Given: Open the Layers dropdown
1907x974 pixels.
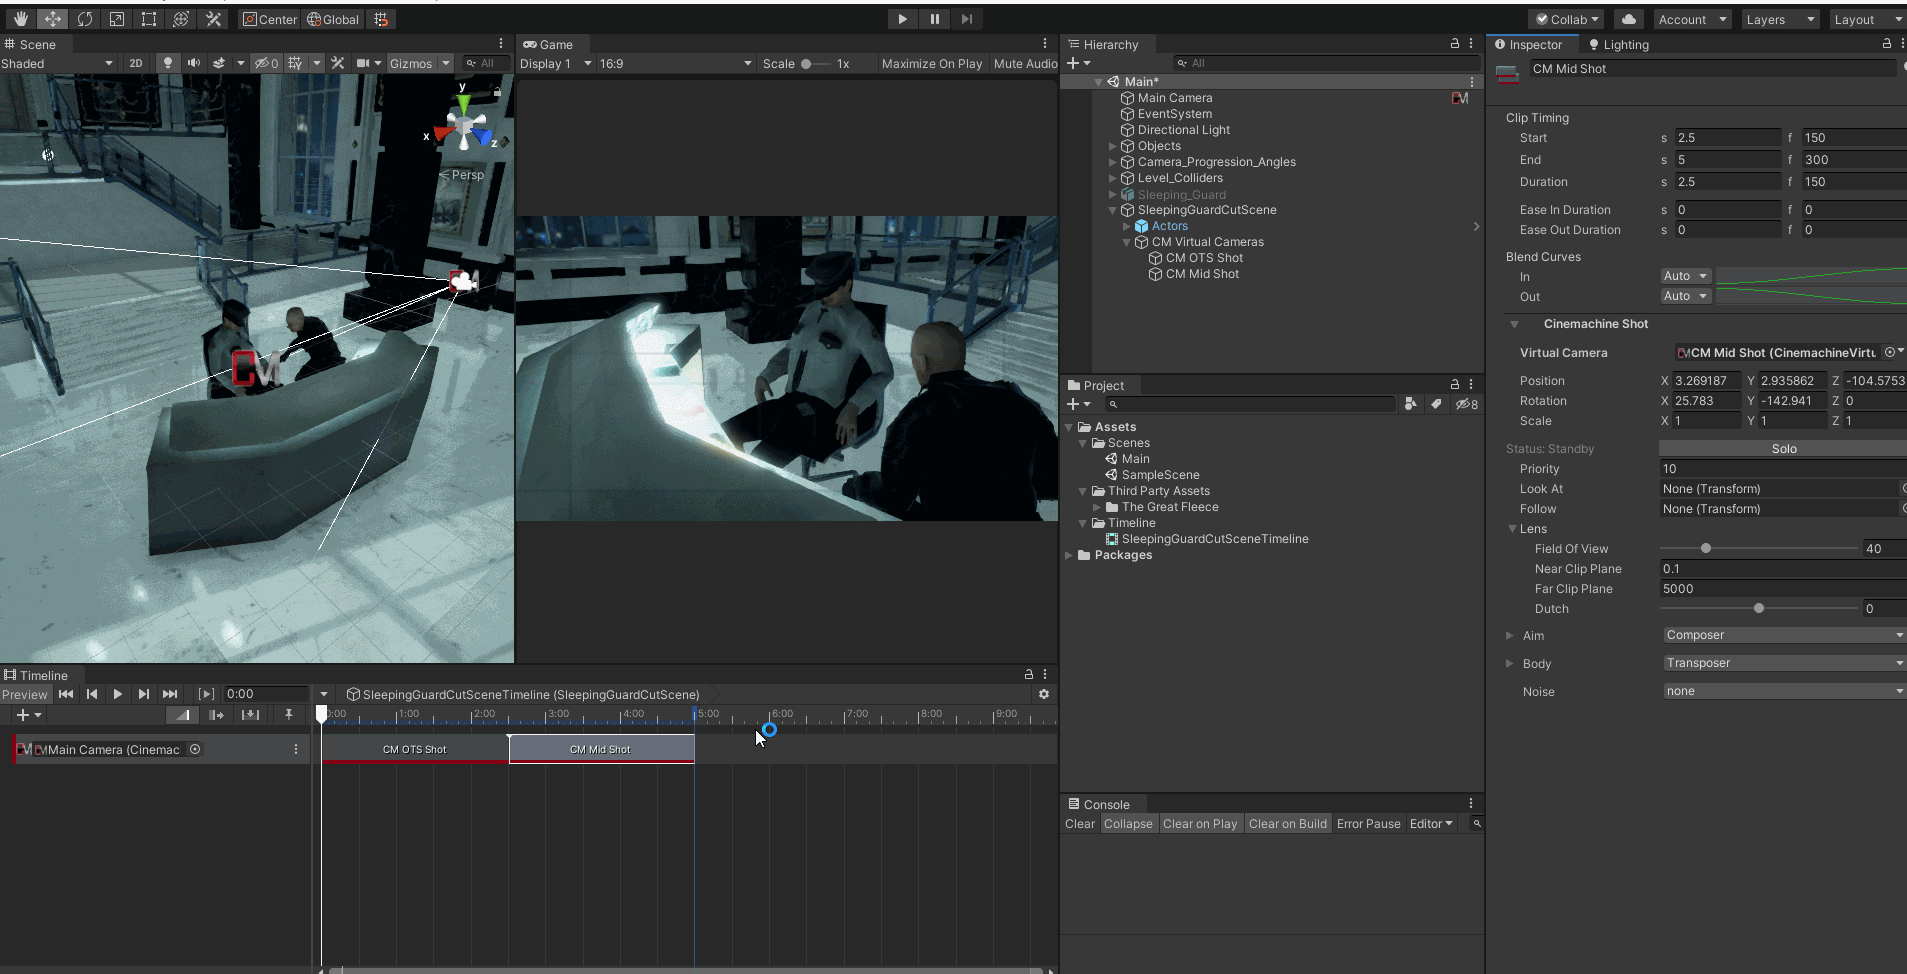Looking at the screenshot, I should coord(1779,19).
